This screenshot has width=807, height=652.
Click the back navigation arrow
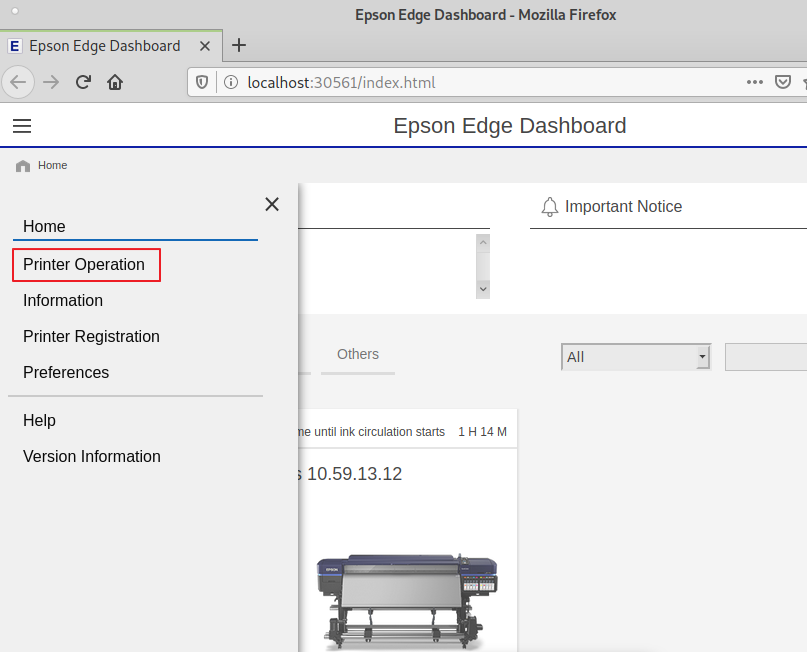coord(18,82)
